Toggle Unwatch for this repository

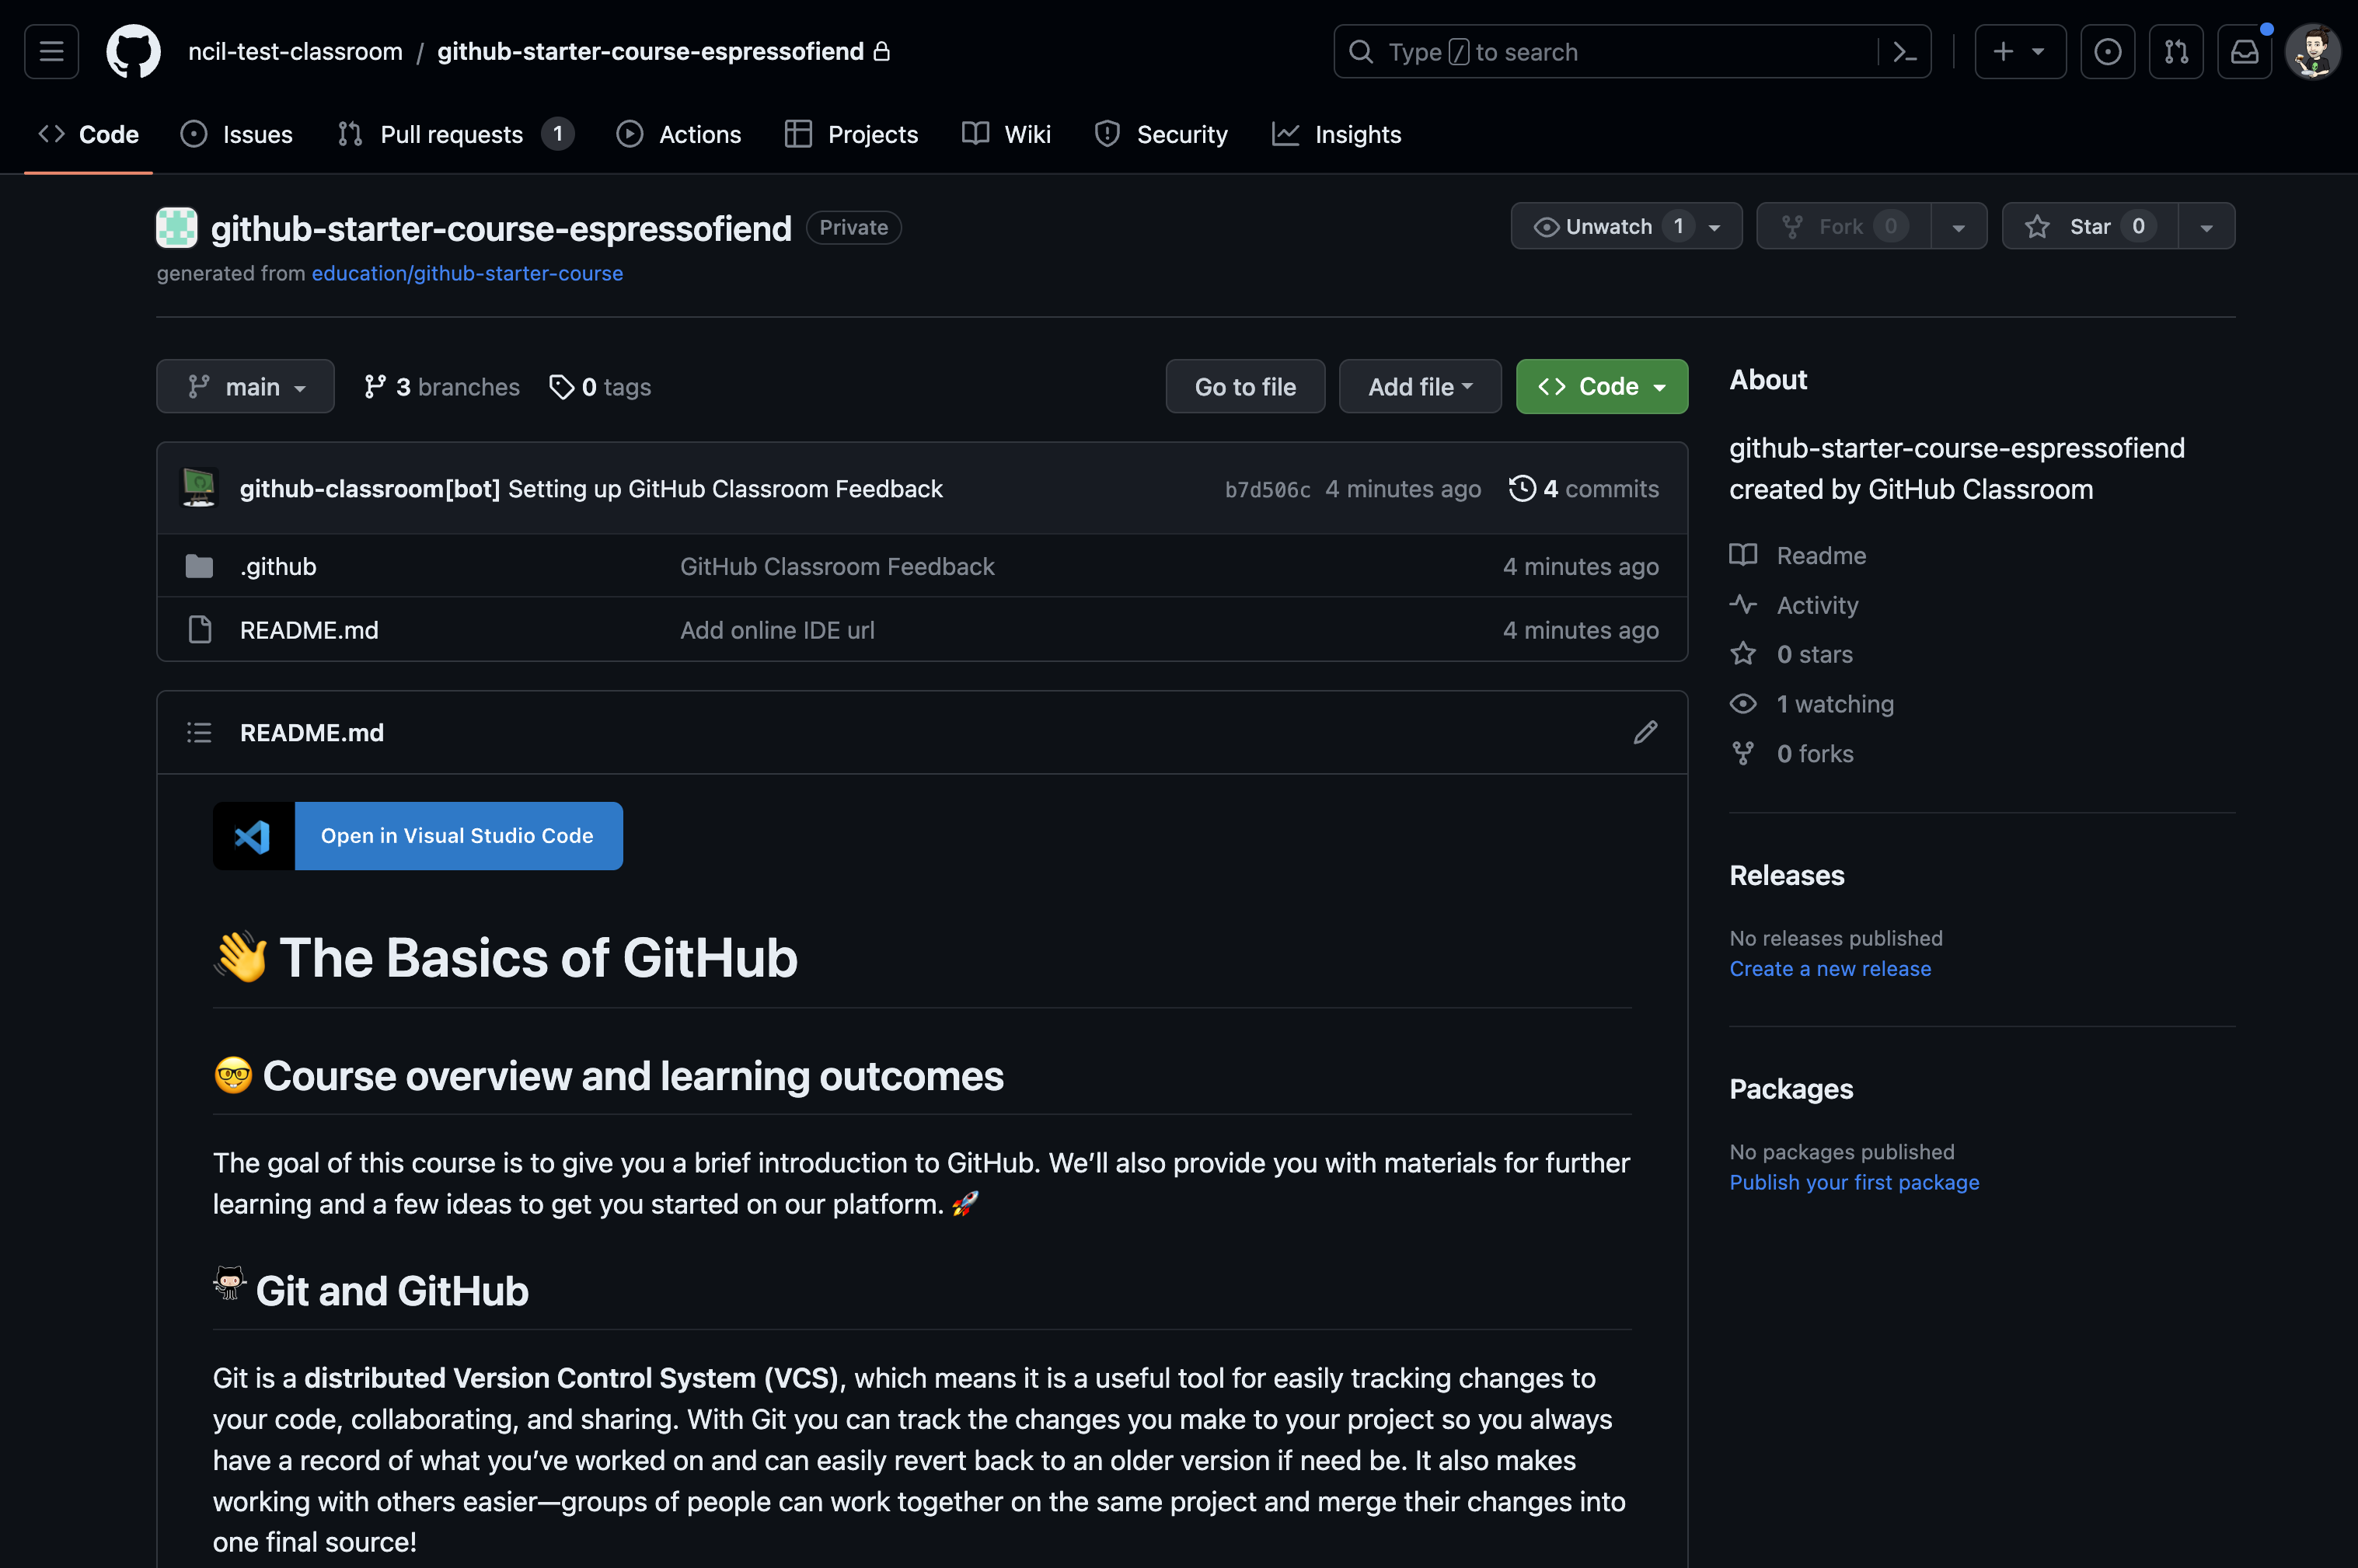[x=1610, y=226]
